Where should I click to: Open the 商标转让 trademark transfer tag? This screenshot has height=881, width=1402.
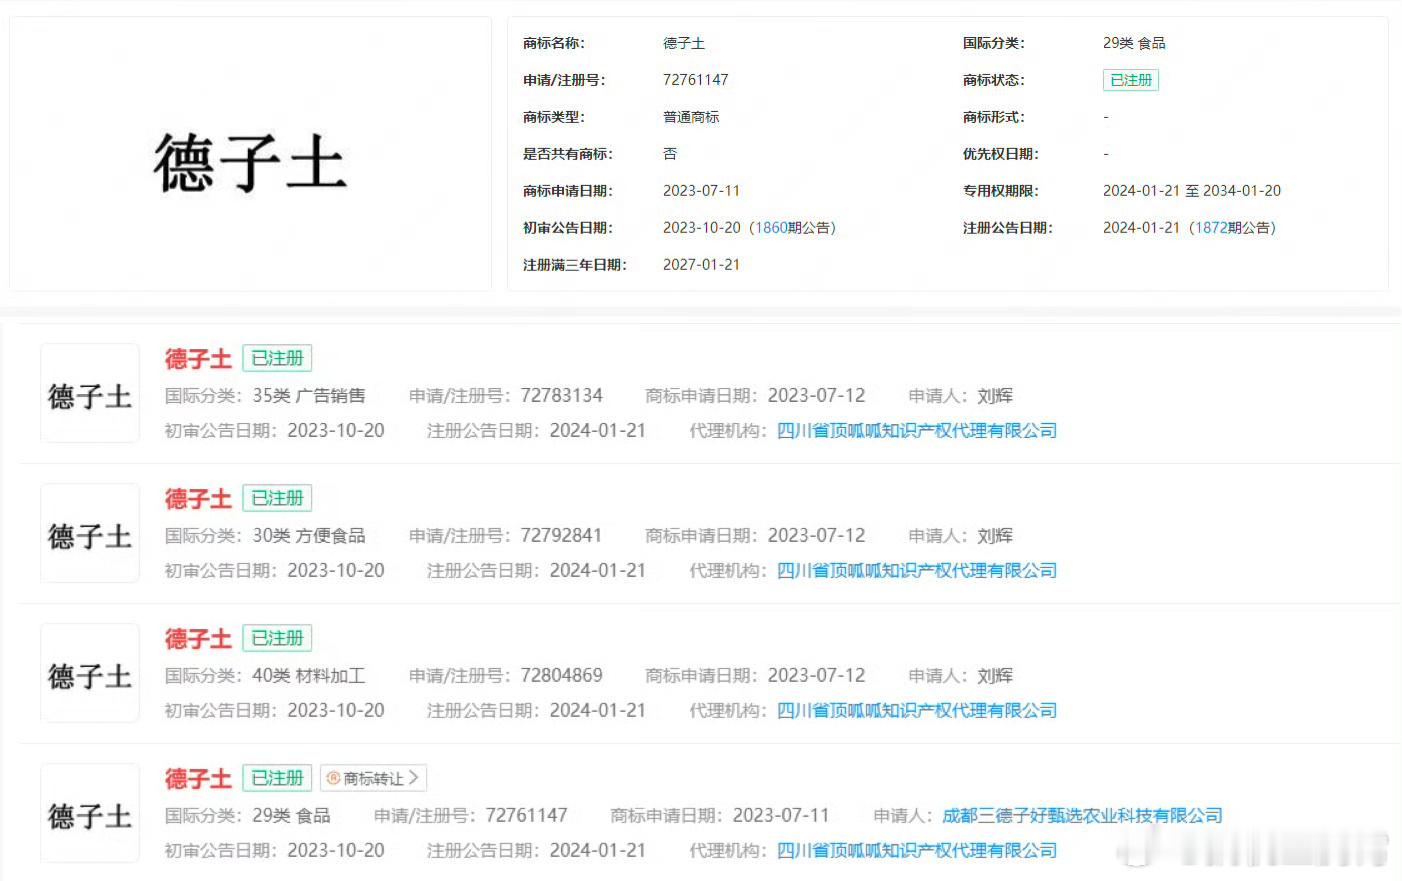pyautogui.click(x=374, y=778)
